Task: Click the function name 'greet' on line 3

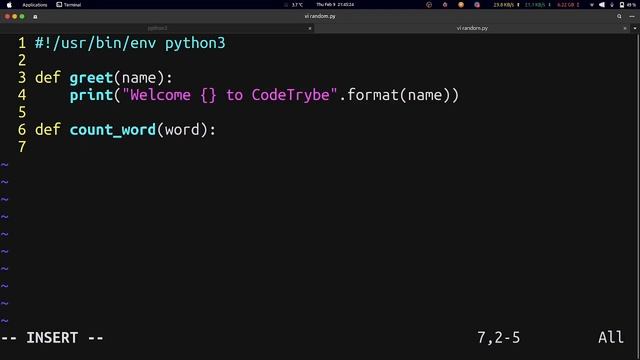Action: (91, 78)
